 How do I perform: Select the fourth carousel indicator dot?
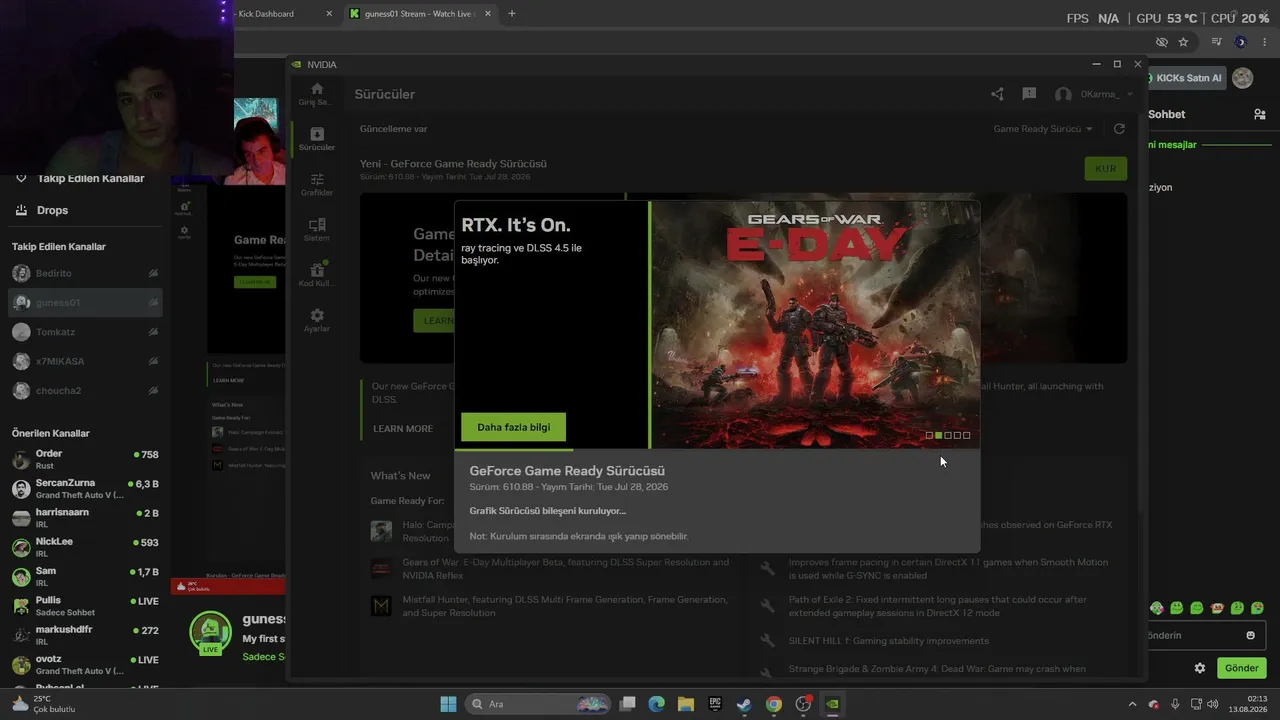[x=957, y=435]
